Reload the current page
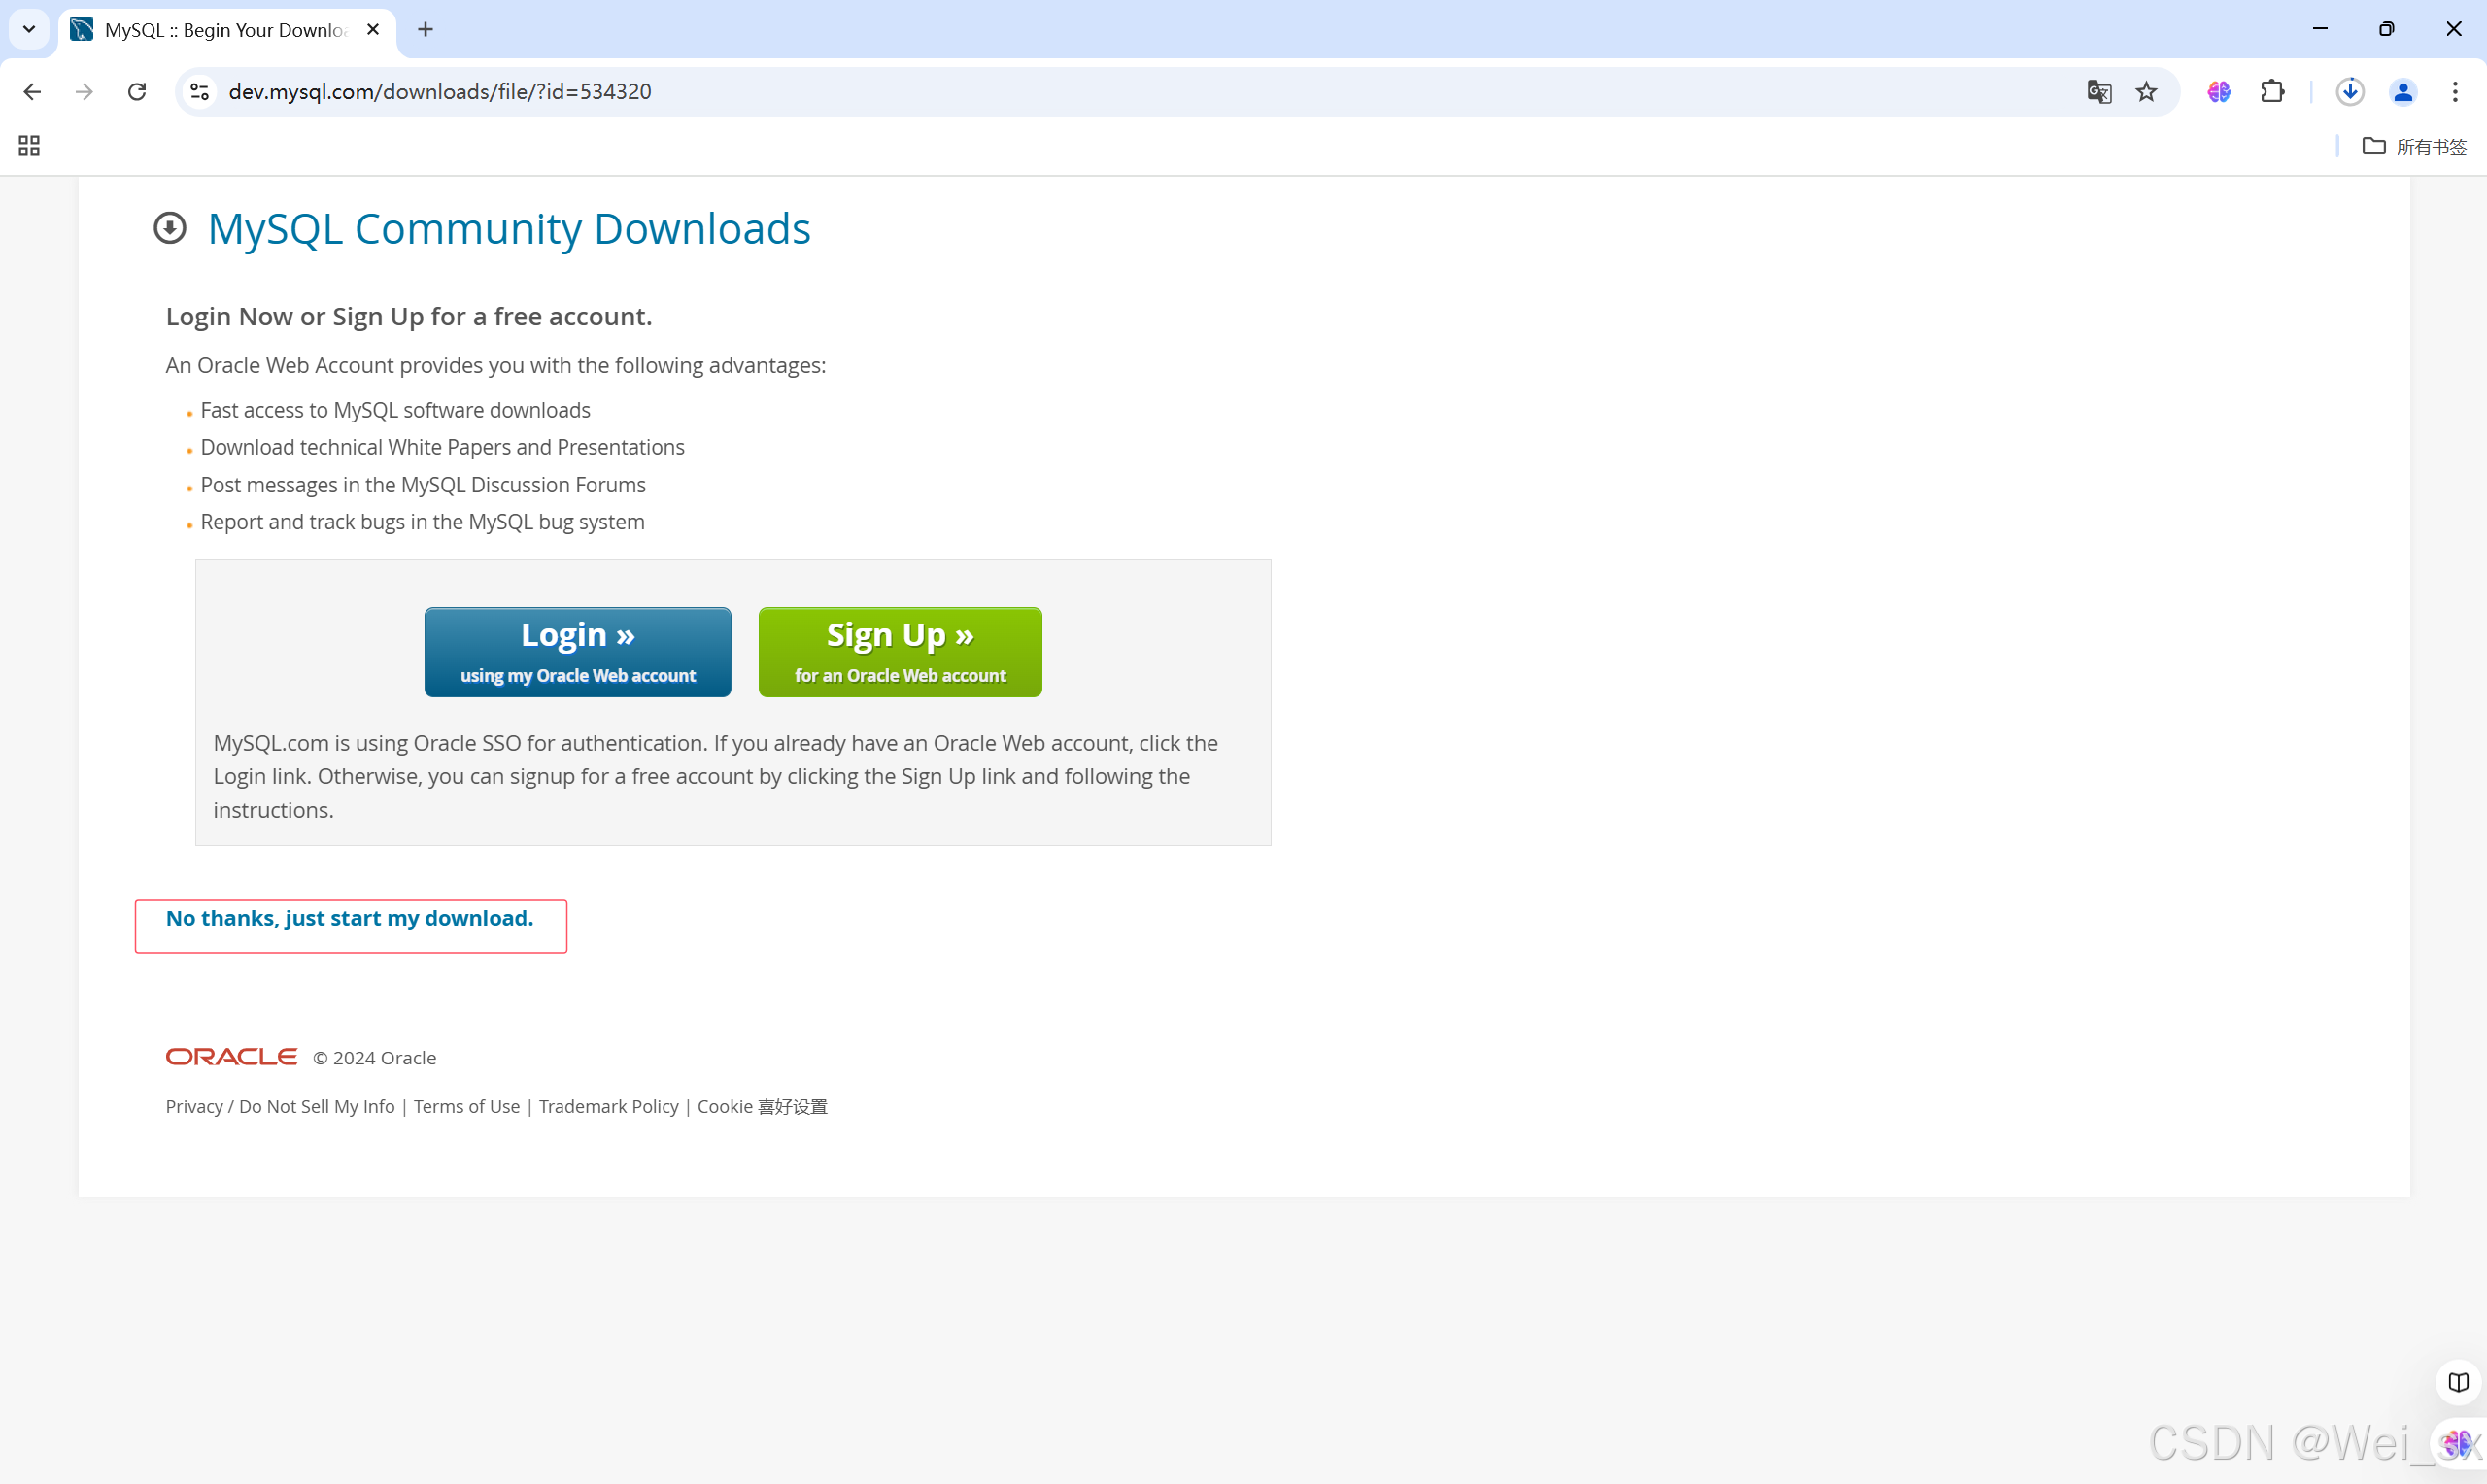The width and height of the screenshot is (2487, 1484). [x=137, y=92]
